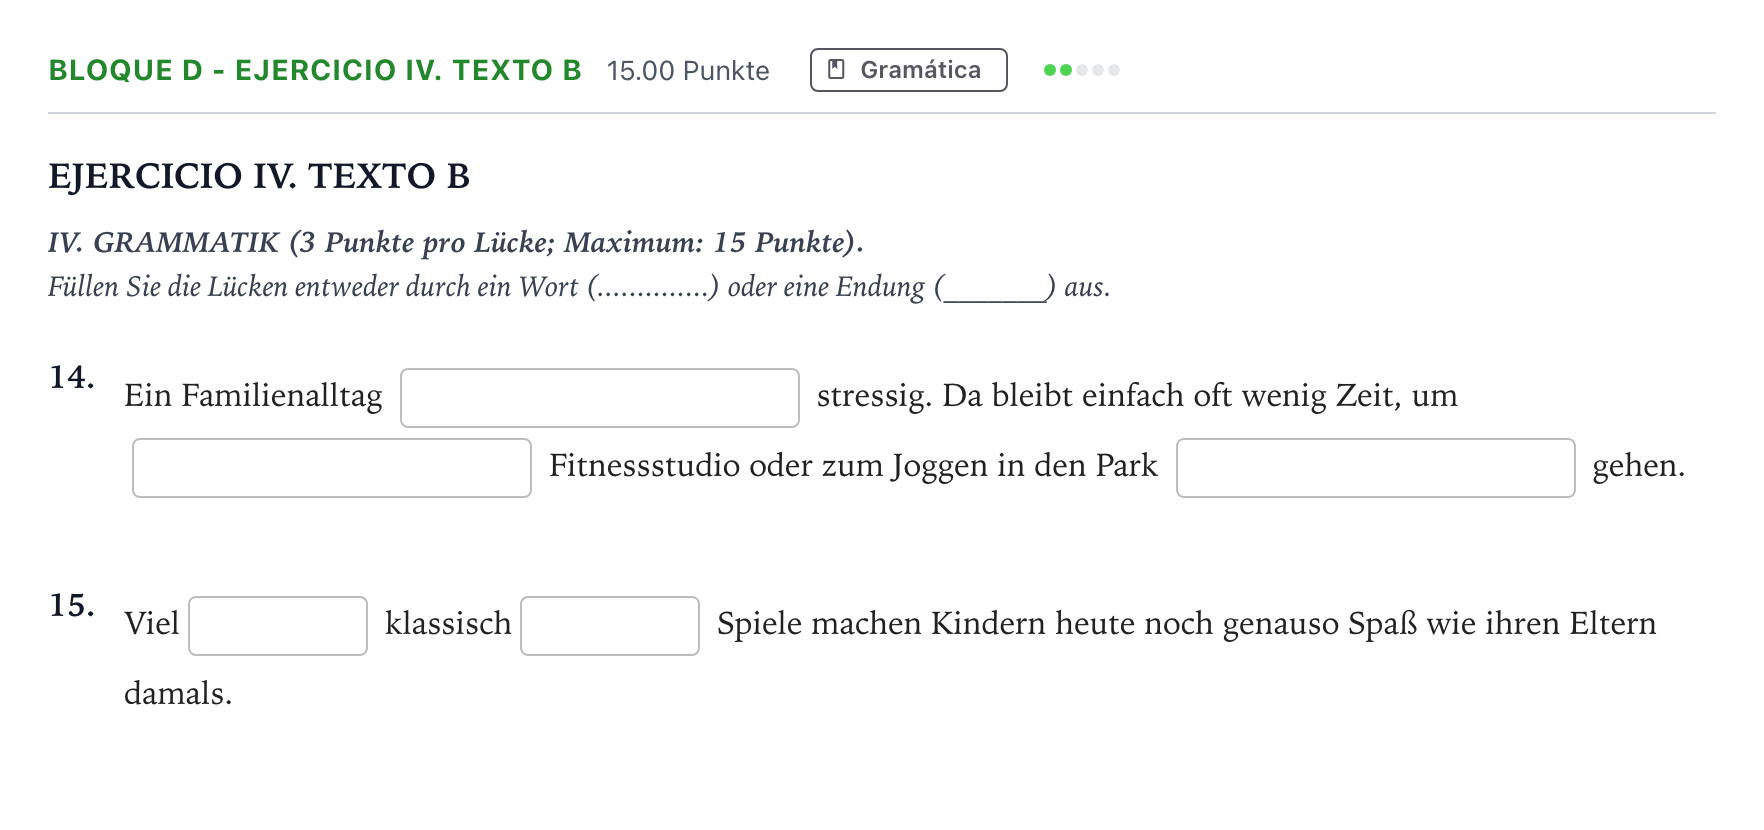Click the book icon in the Gramática tag

[x=837, y=70]
